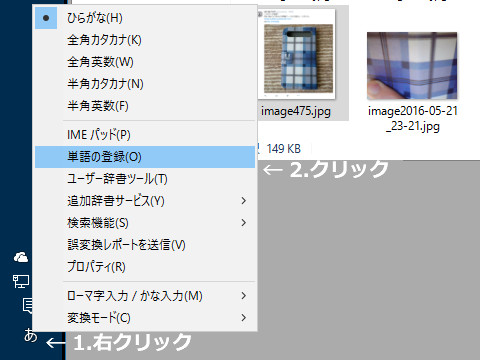Click the 149 KB status text
This screenshot has width=480, height=360.
click(x=284, y=149)
